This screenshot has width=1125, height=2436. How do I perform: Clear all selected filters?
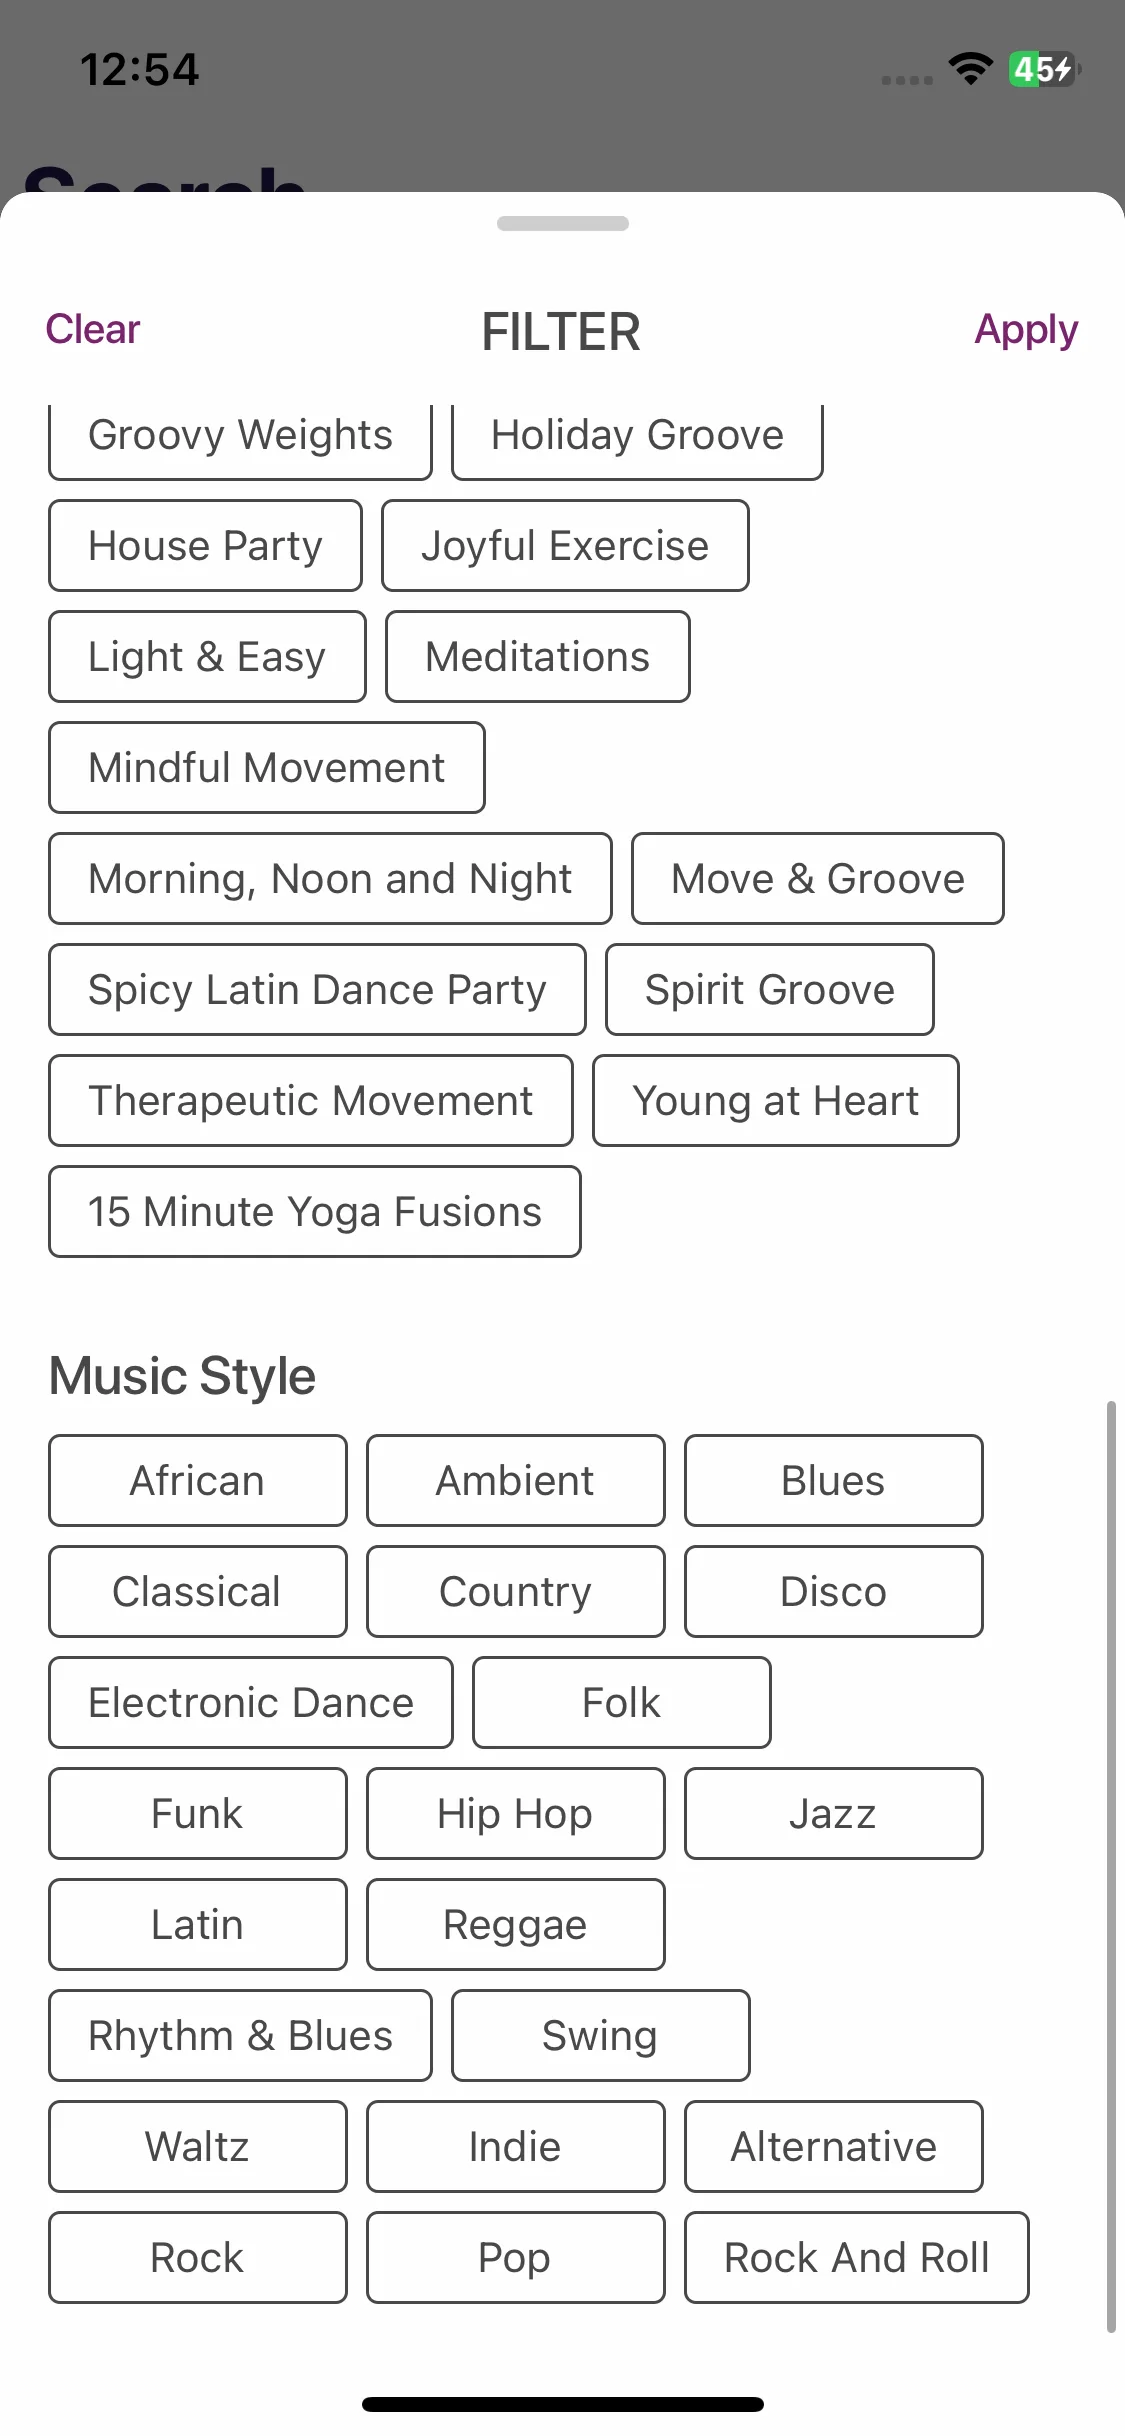point(93,329)
